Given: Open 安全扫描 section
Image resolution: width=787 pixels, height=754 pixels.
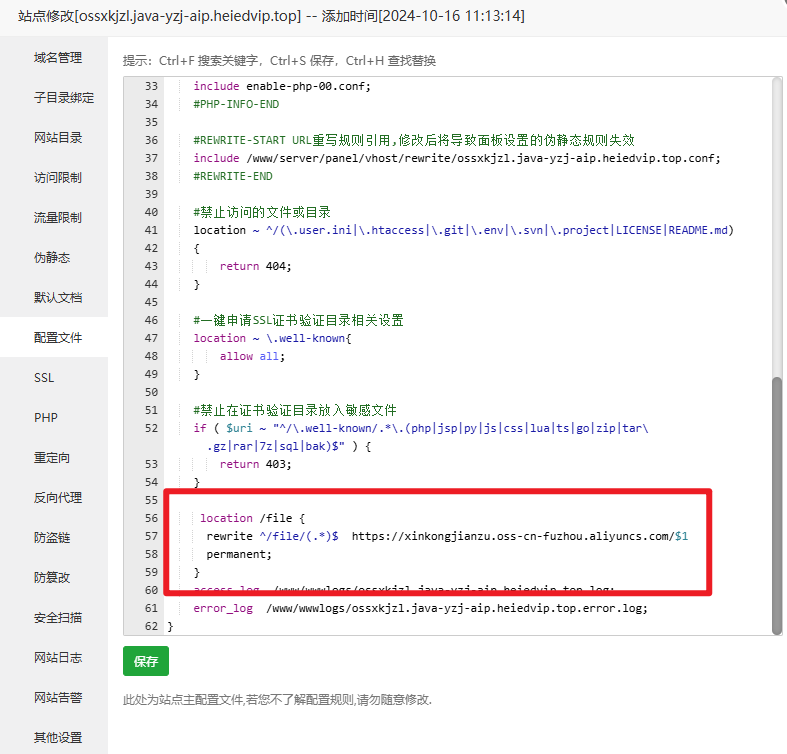Looking at the screenshot, I should pos(58,617).
